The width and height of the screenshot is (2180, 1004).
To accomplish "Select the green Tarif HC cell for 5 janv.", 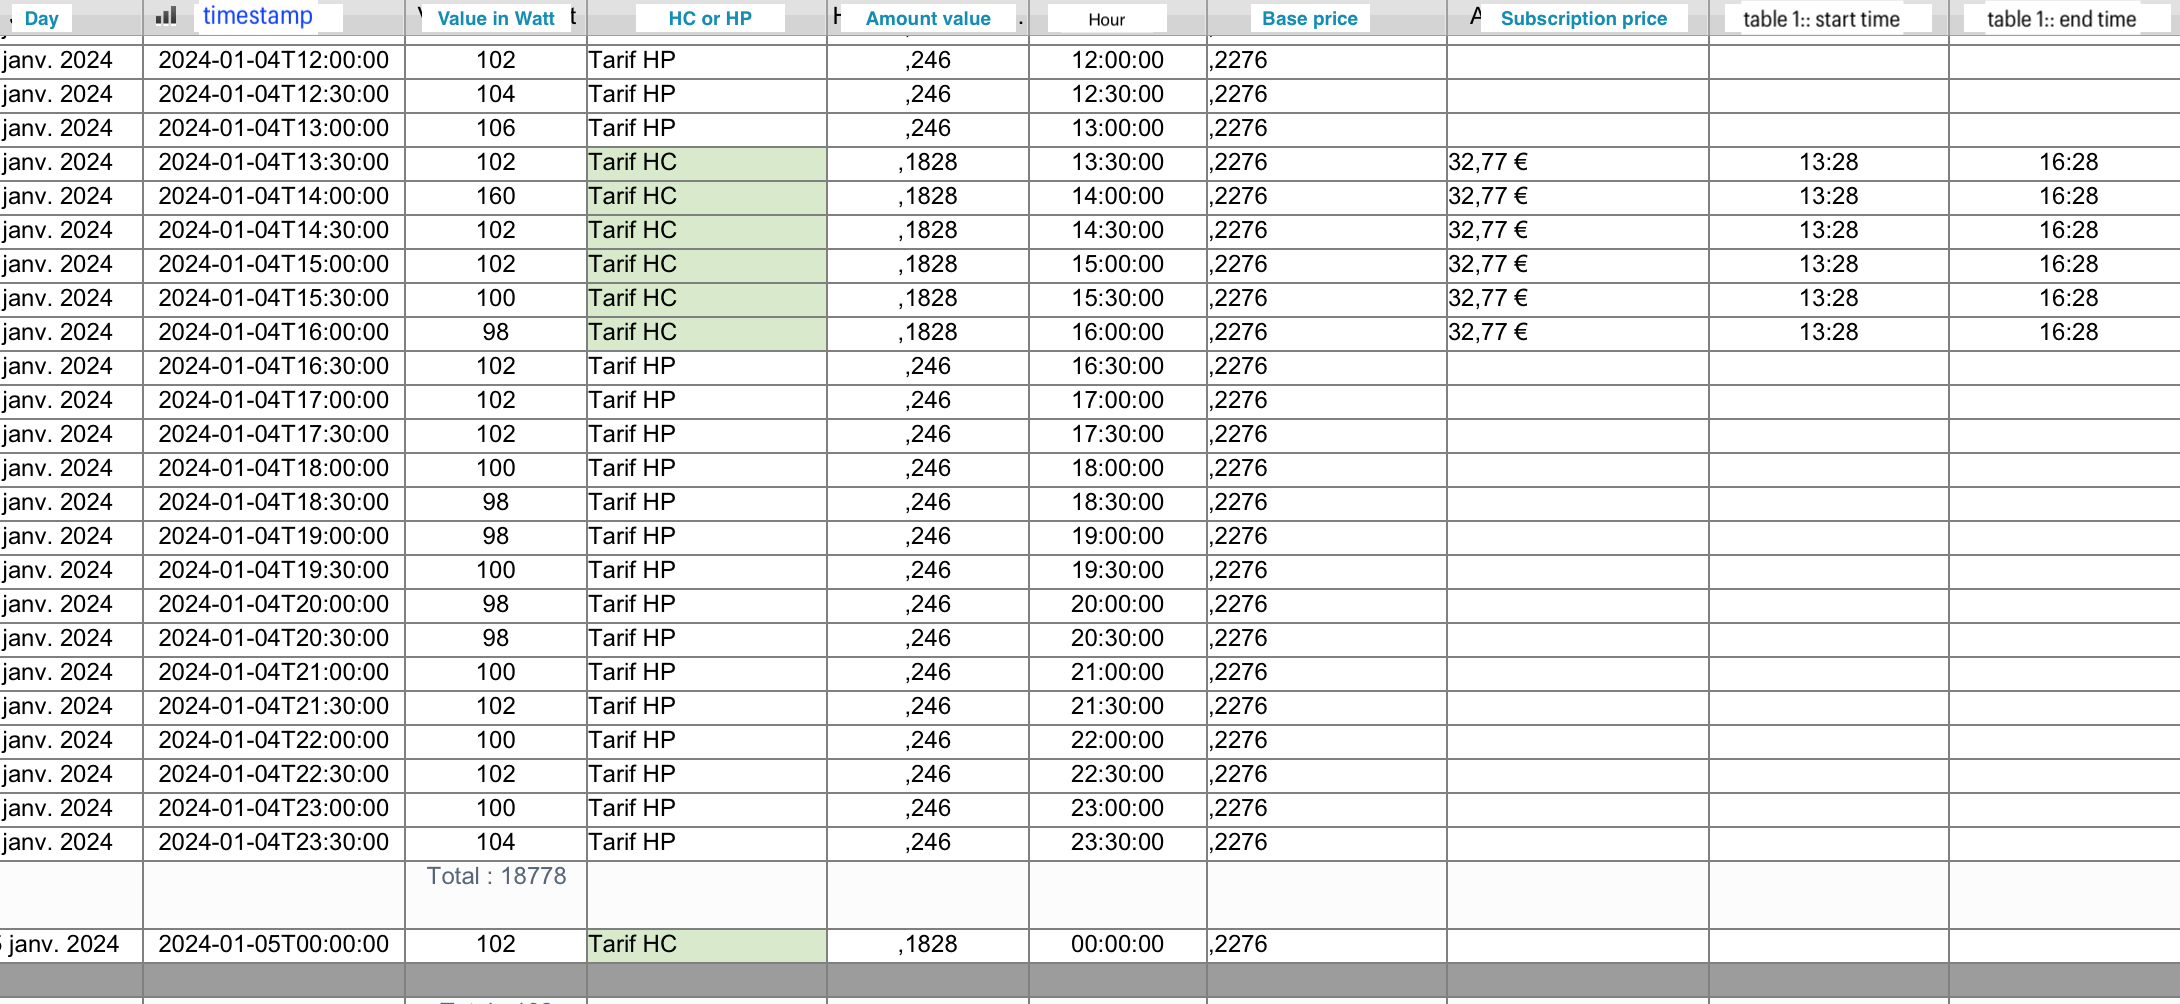I will click(x=707, y=944).
